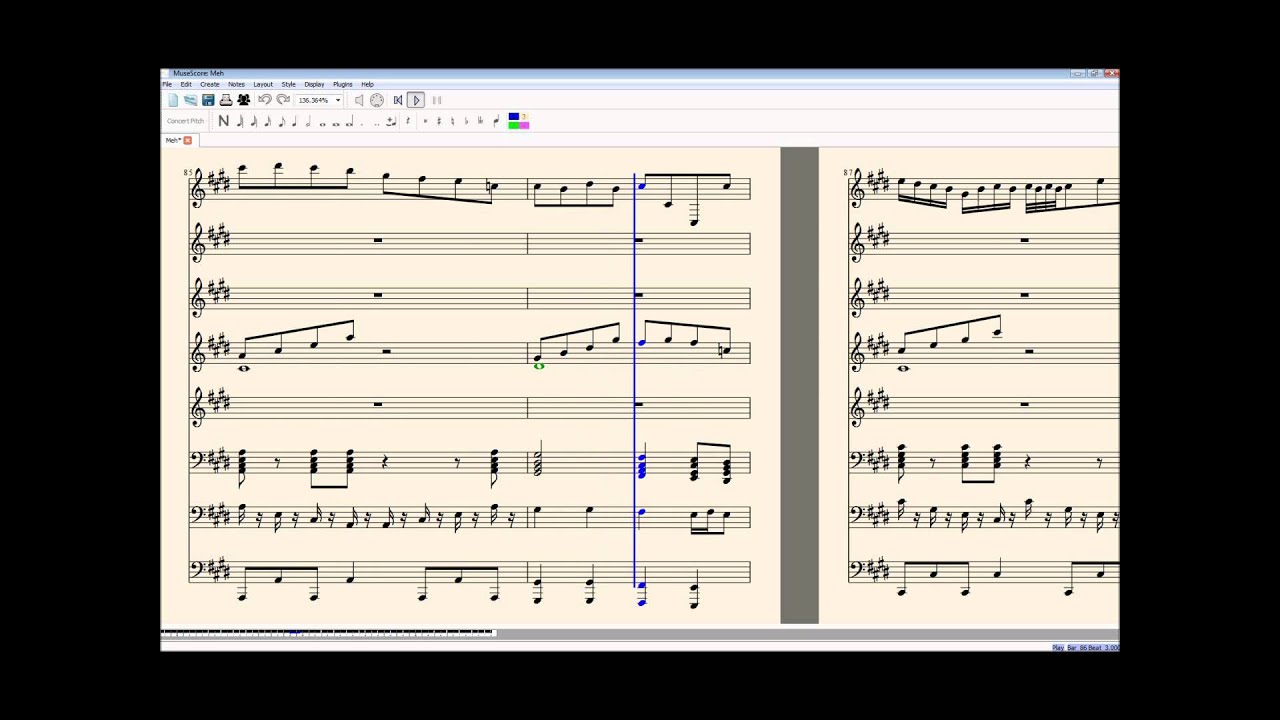Click the MuseScore Connect community icon
Image resolution: width=1280 pixels, height=720 pixels.
244,100
